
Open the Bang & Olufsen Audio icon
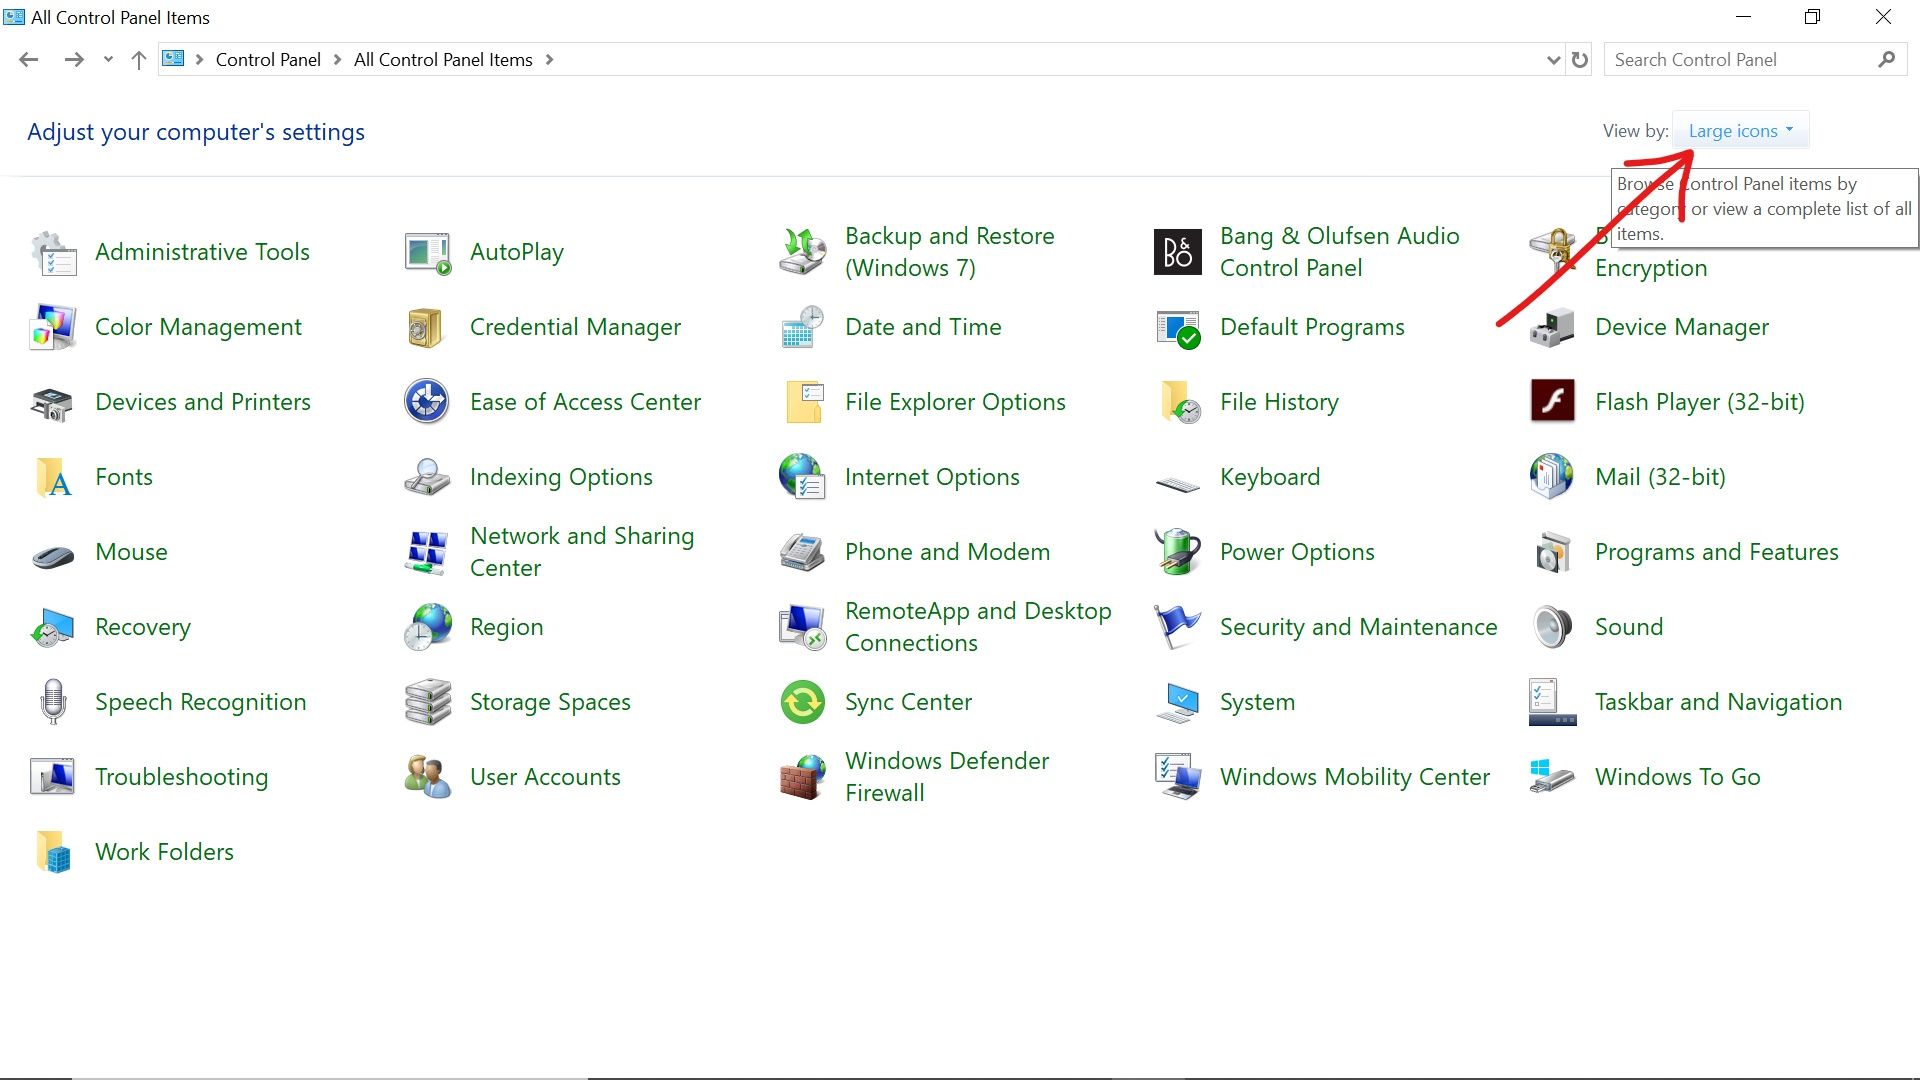[1177, 252]
